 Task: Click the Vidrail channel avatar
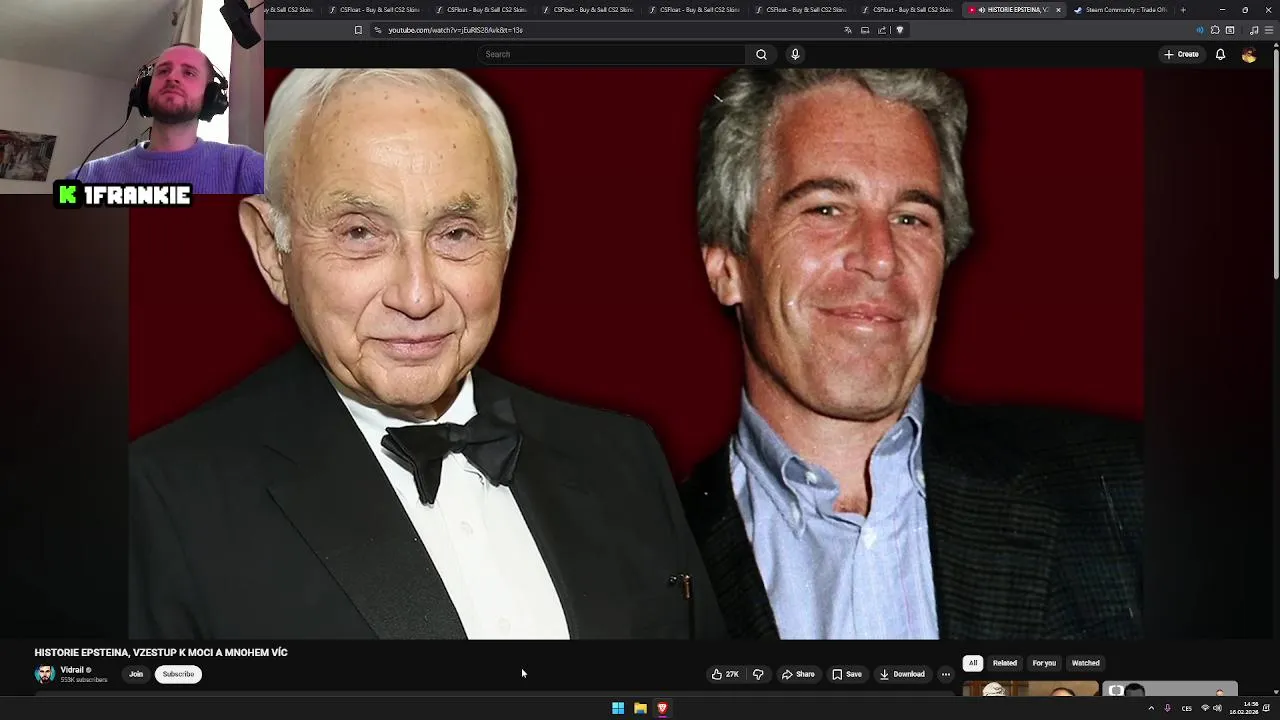[x=45, y=674]
